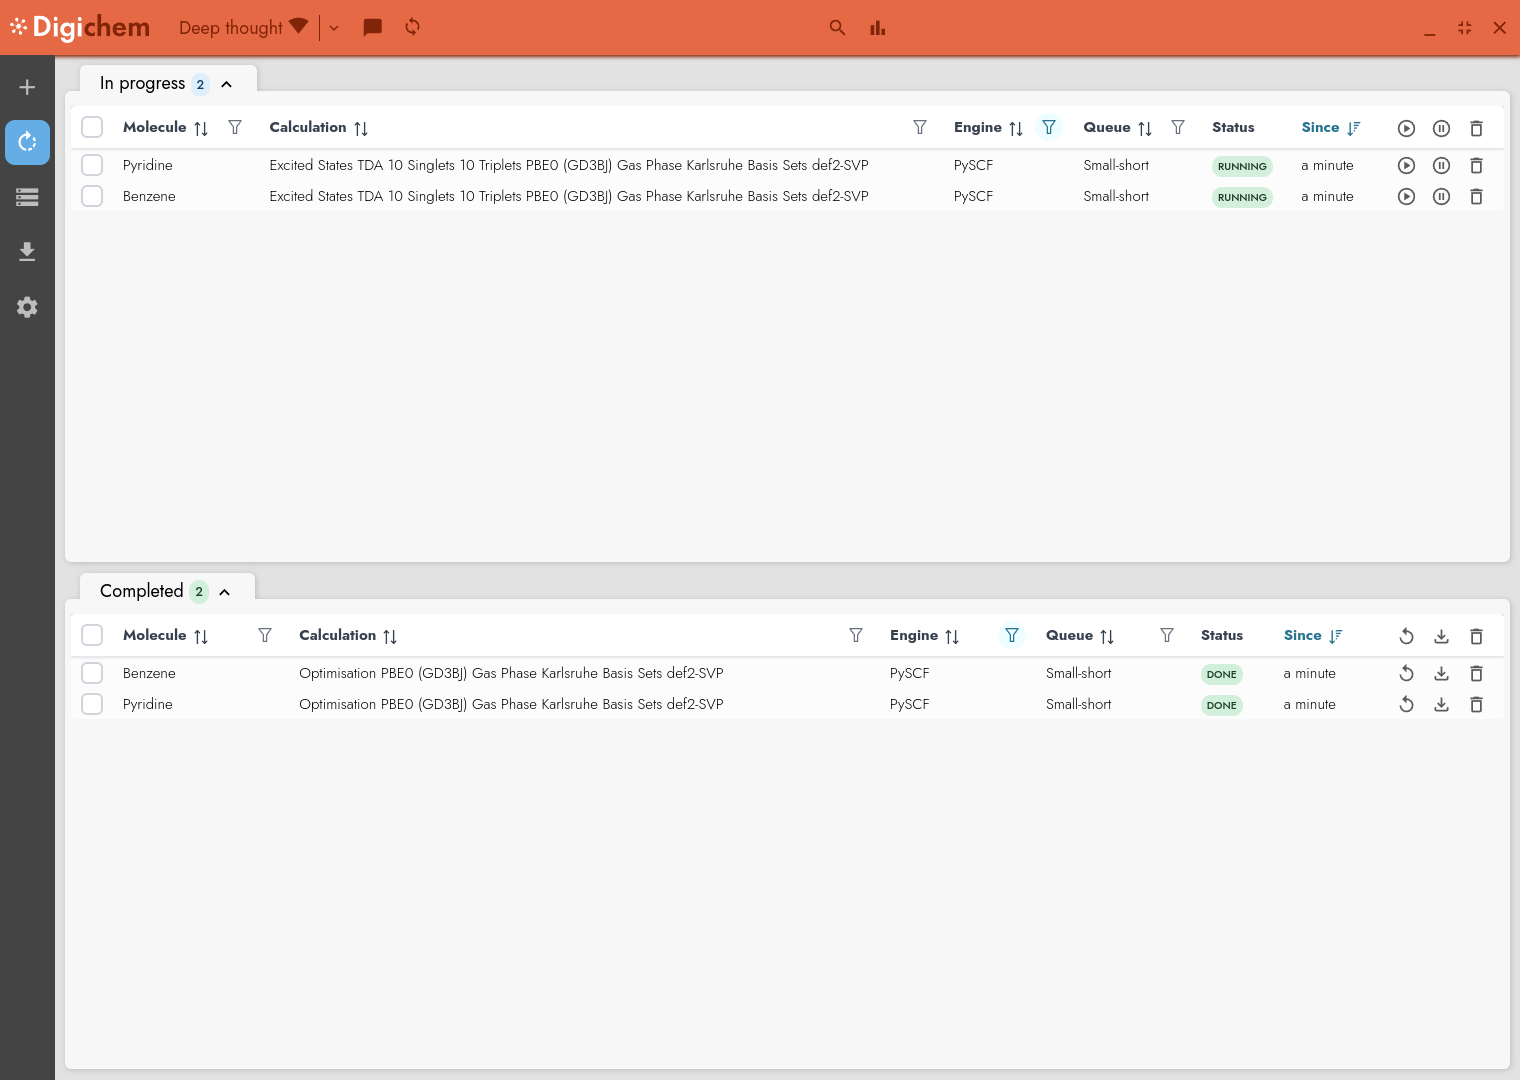Click the refresh icon next to Deep thought
Viewport: 1520px width, 1080px height.
coord(412,27)
